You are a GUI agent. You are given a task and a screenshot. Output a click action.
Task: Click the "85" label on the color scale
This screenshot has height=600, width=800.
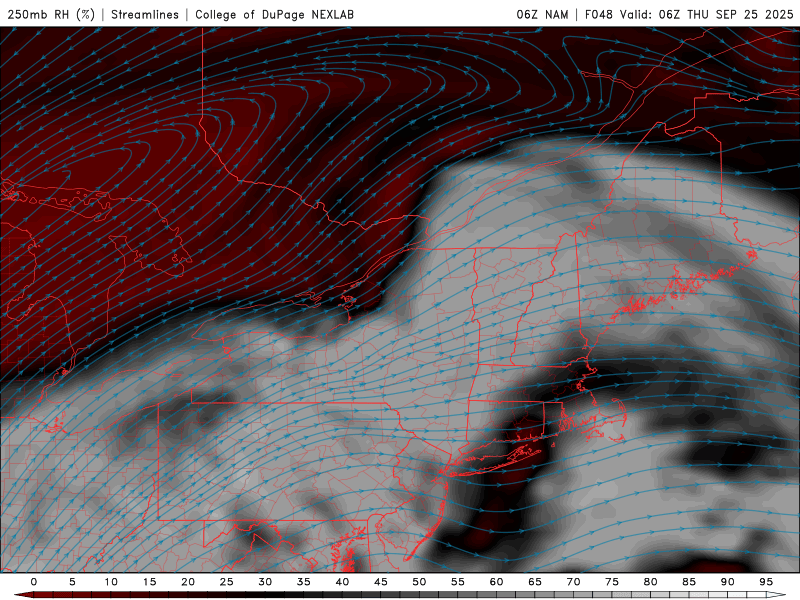[689, 582]
